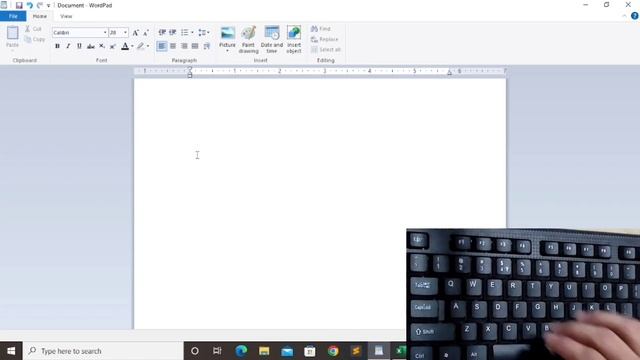640x360 pixels.
Task: Open the Paragraph settings dialog
Action: [x=207, y=46]
